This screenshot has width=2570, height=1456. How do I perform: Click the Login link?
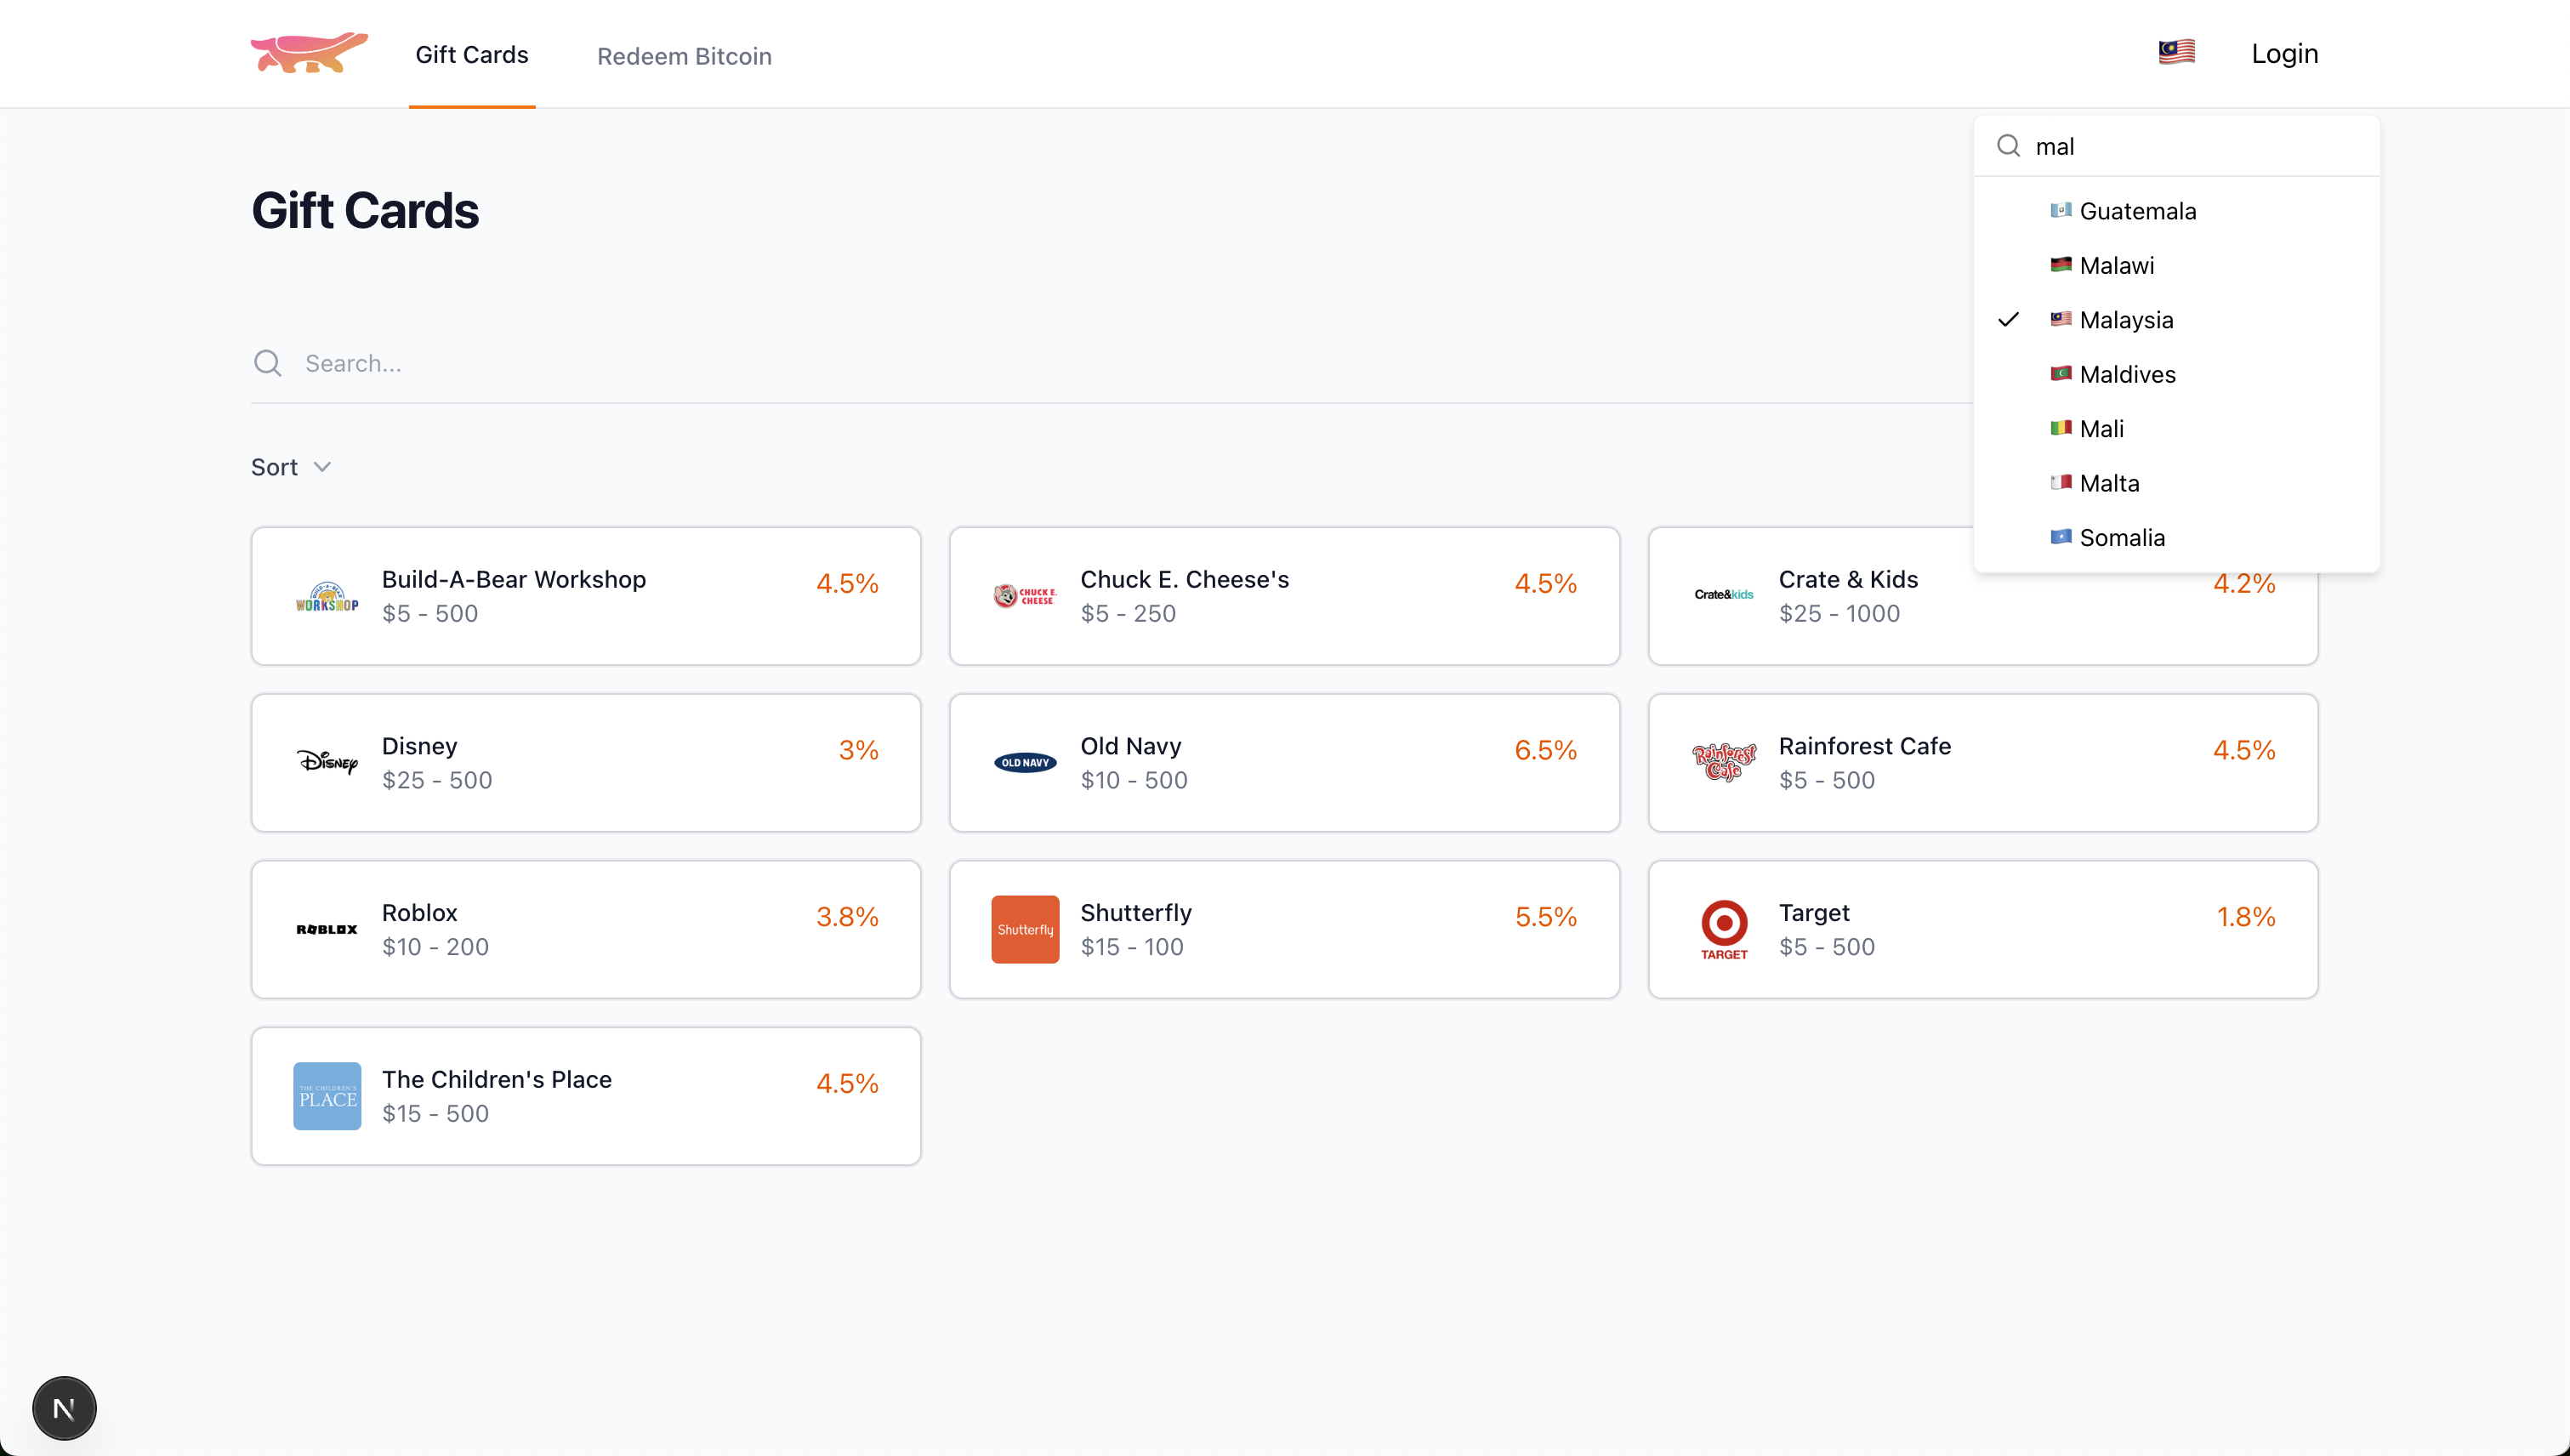(2284, 53)
